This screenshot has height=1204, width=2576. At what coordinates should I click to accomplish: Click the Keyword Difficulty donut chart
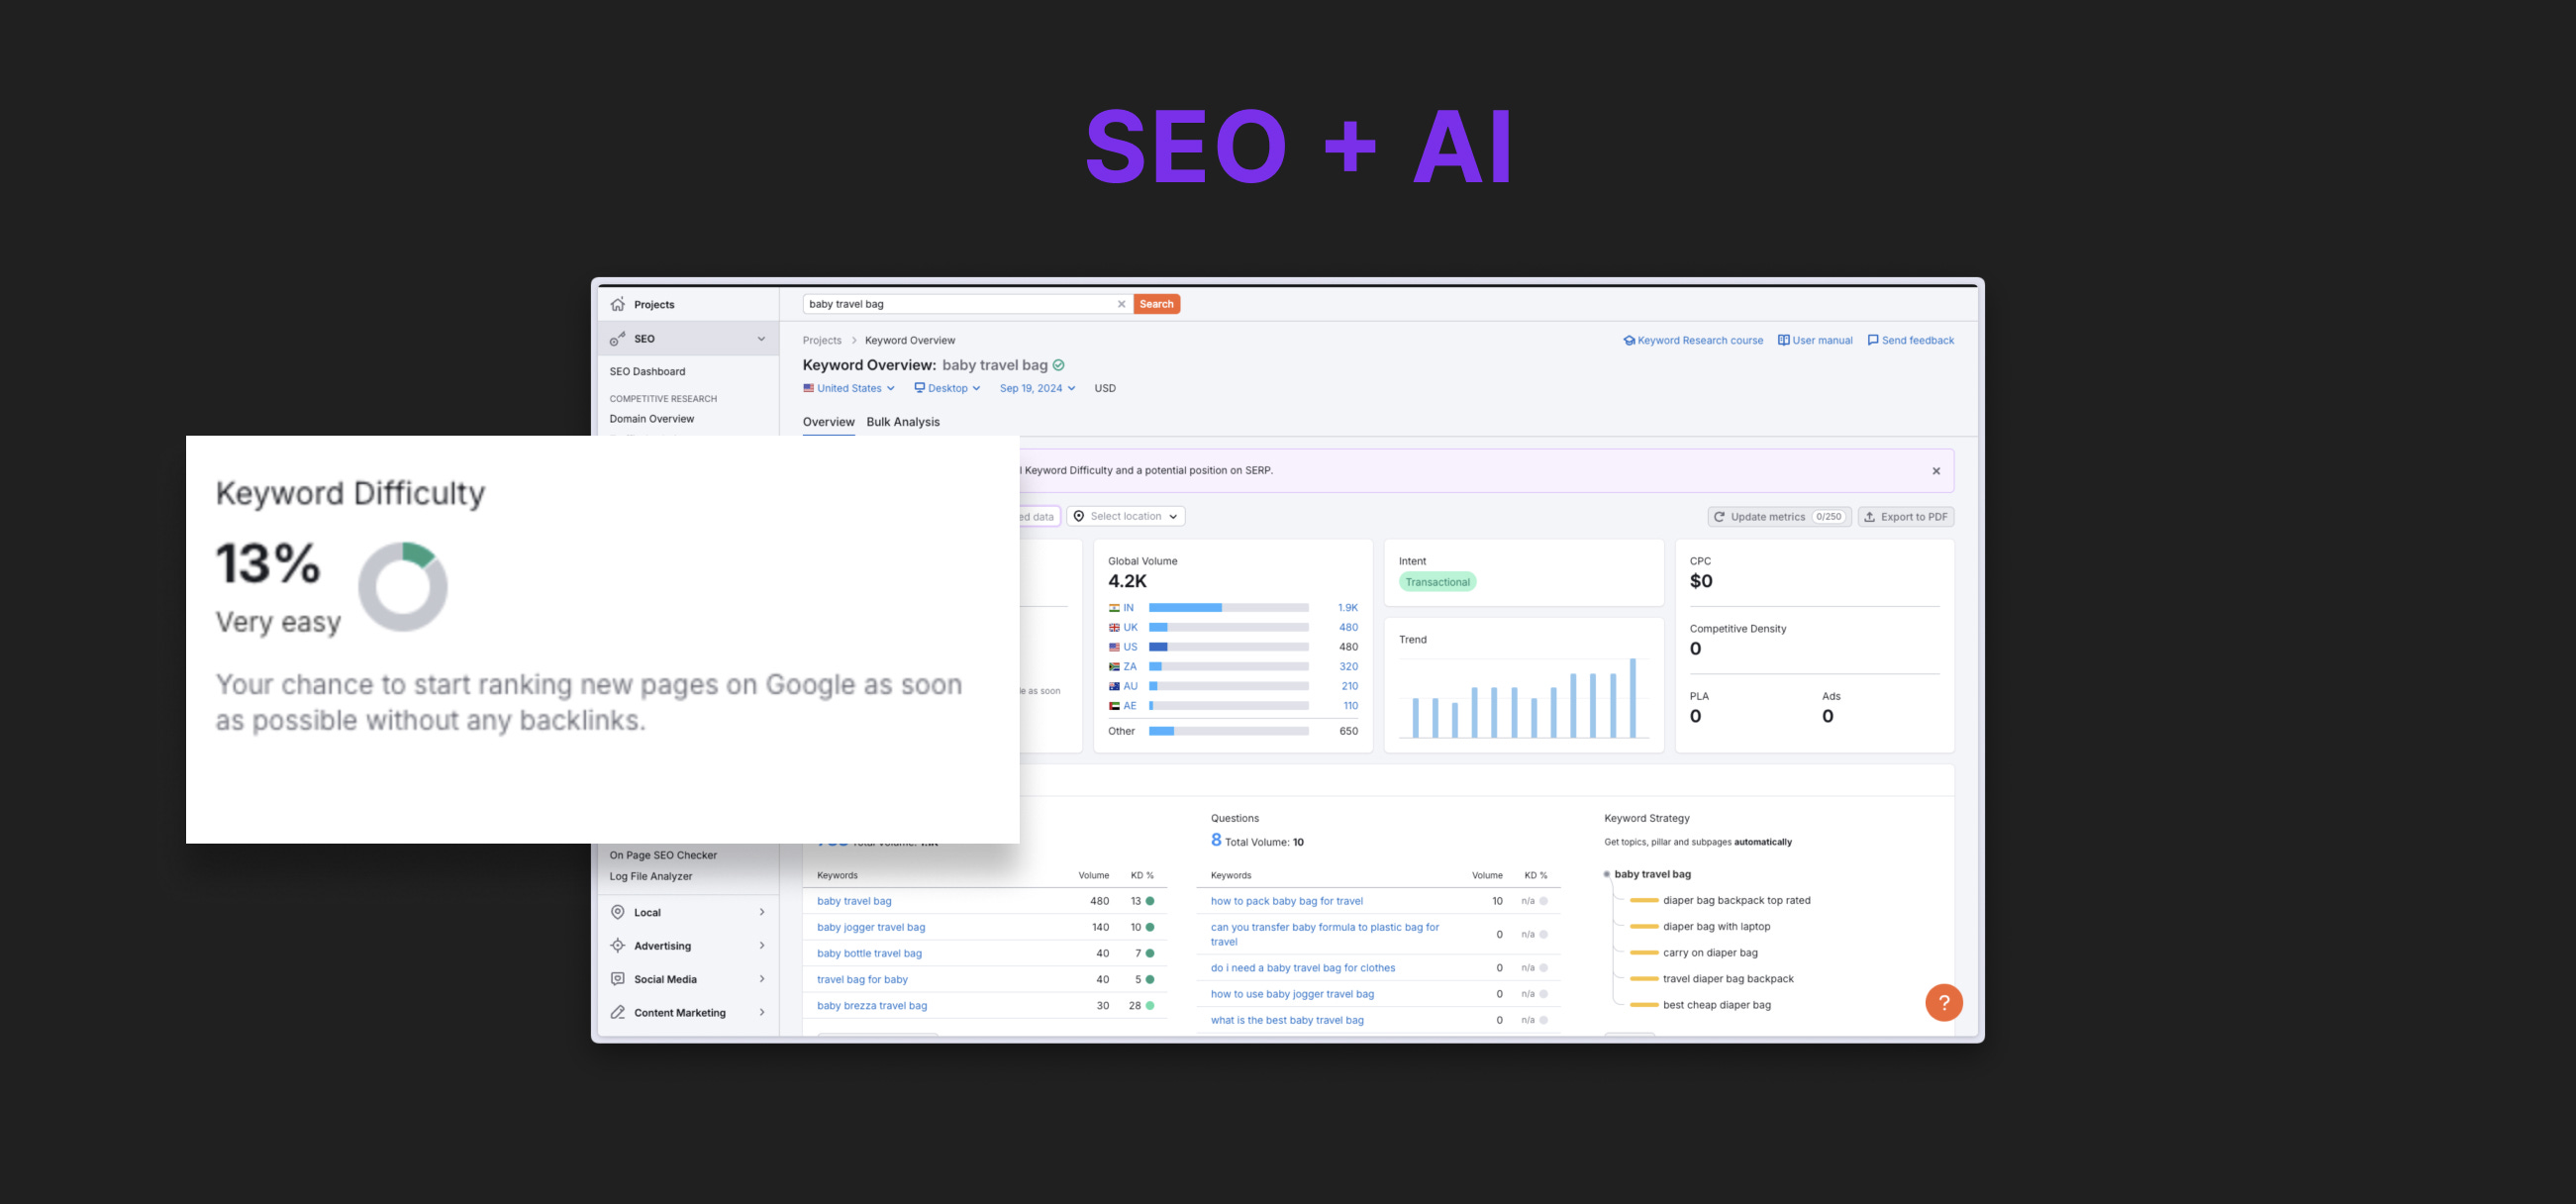click(x=402, y=586)
